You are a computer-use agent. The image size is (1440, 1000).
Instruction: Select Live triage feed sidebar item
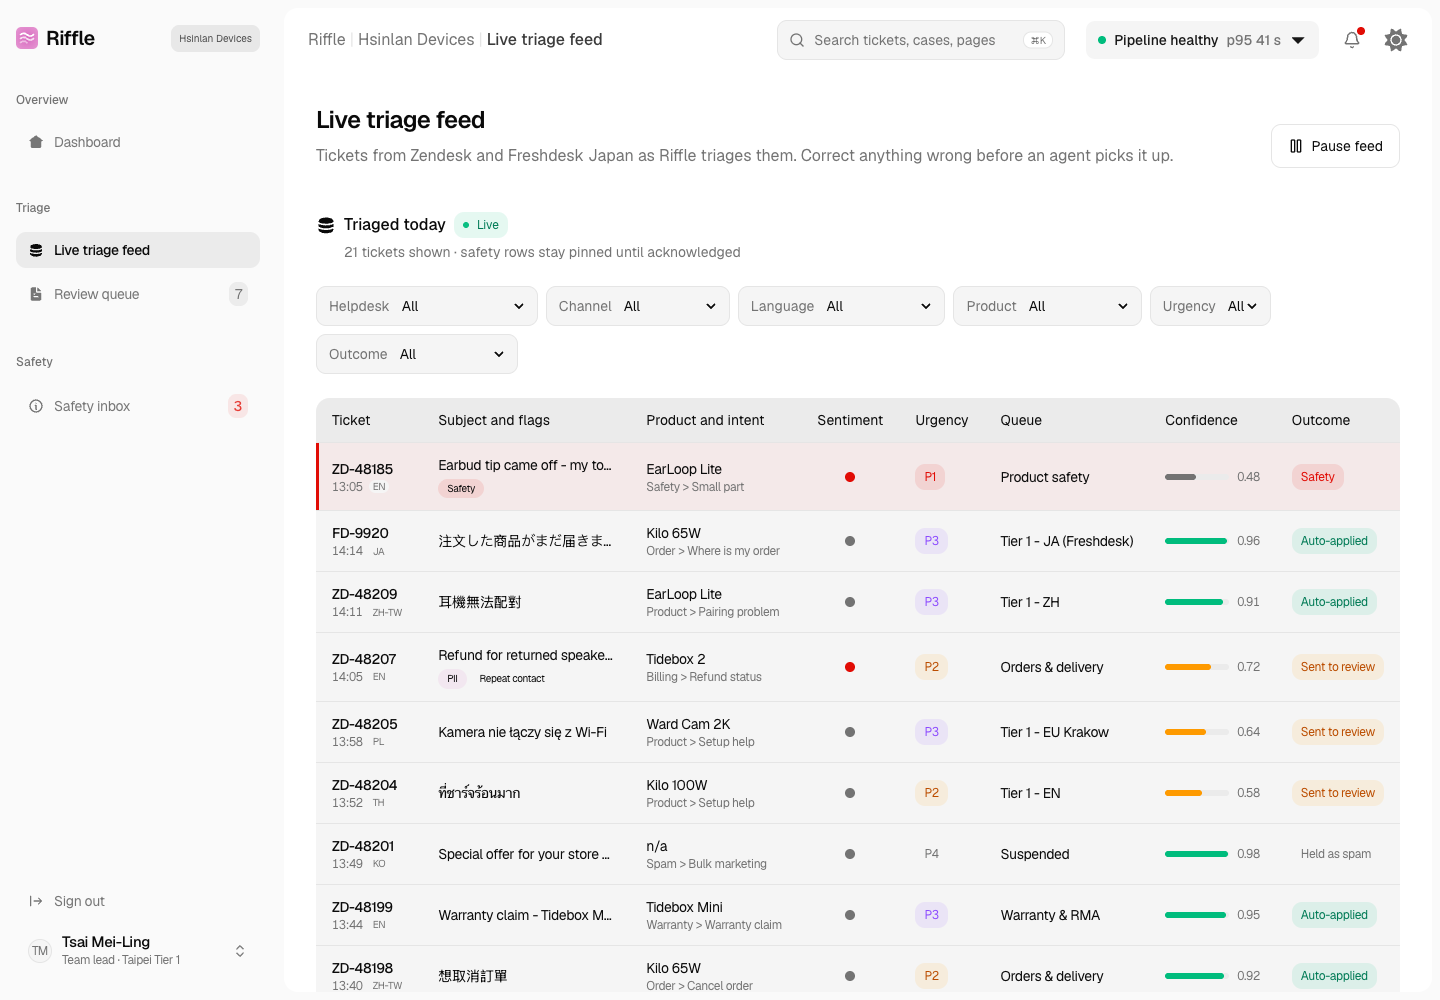[138, 250]
